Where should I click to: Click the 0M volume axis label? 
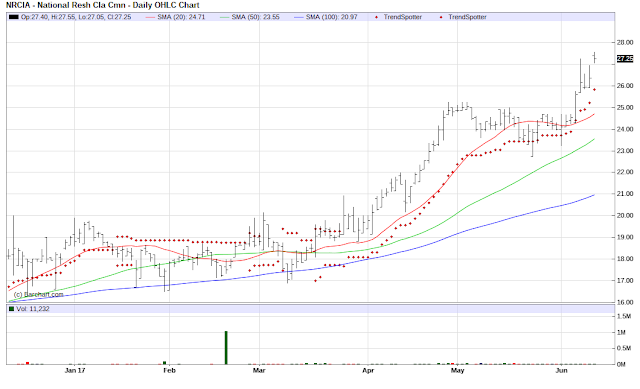click(x=621, y=365)
